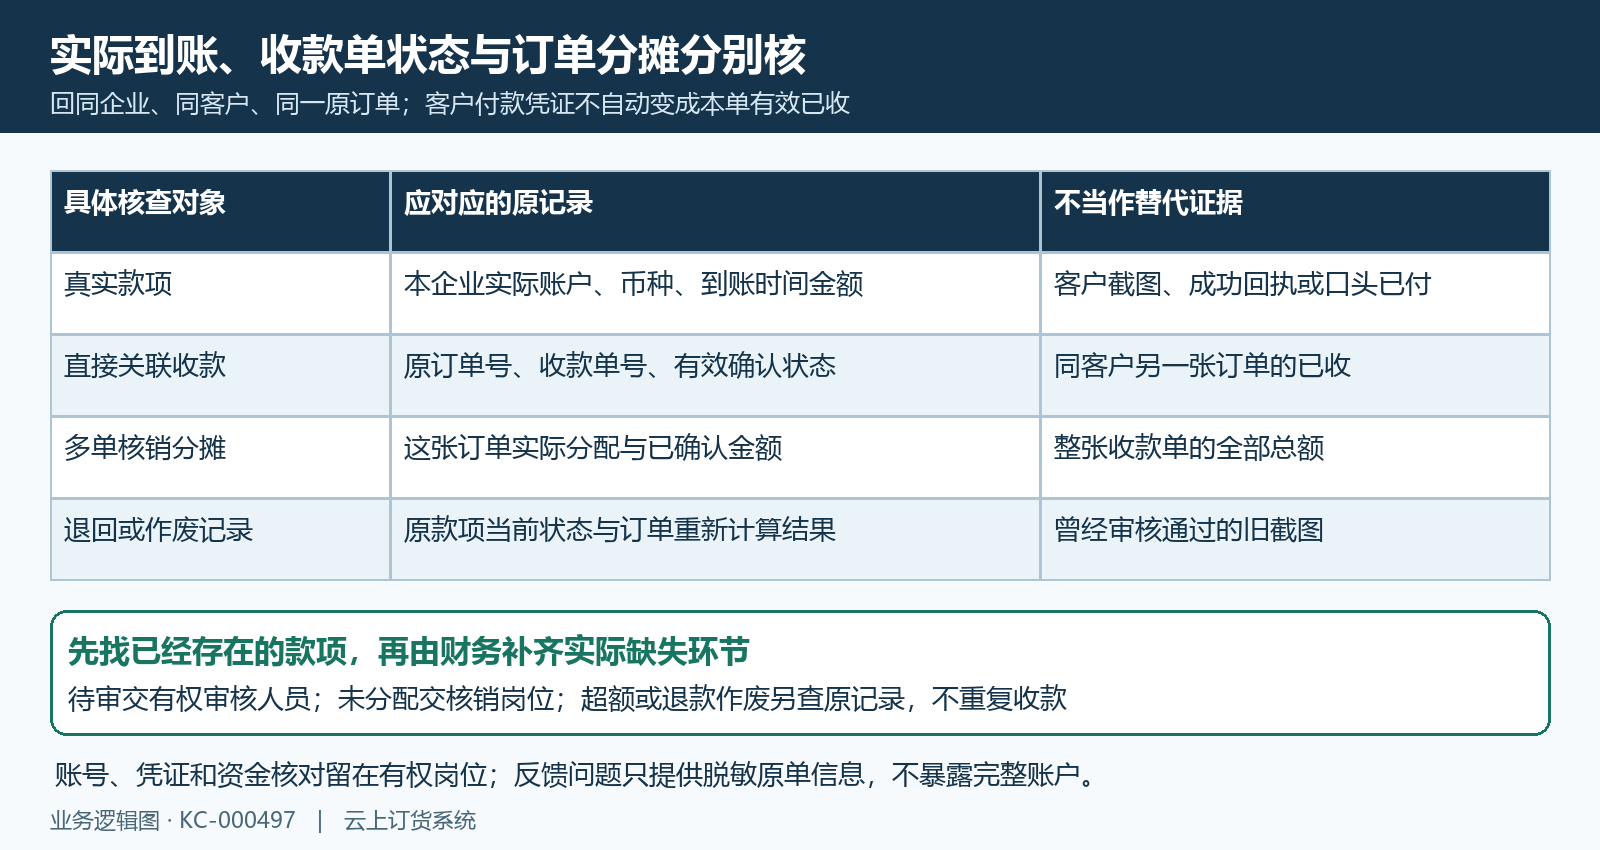Click footer text 云上订货系统
This screenshot has width=1600, height=850.
(x=410, y=821)
